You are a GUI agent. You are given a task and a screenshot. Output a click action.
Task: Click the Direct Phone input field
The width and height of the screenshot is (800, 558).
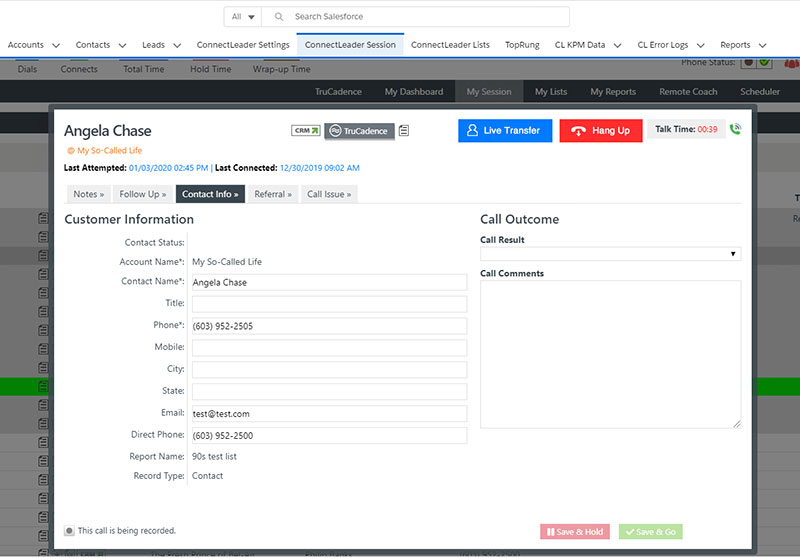click(329, 436)
